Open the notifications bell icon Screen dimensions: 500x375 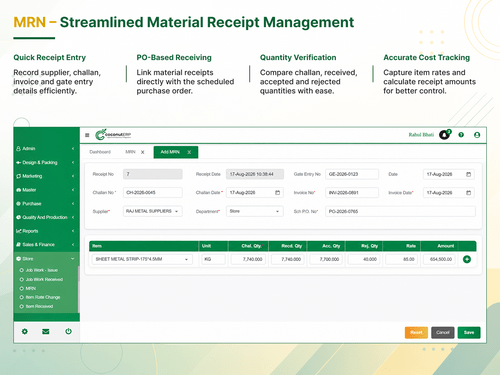coord(444,135)
